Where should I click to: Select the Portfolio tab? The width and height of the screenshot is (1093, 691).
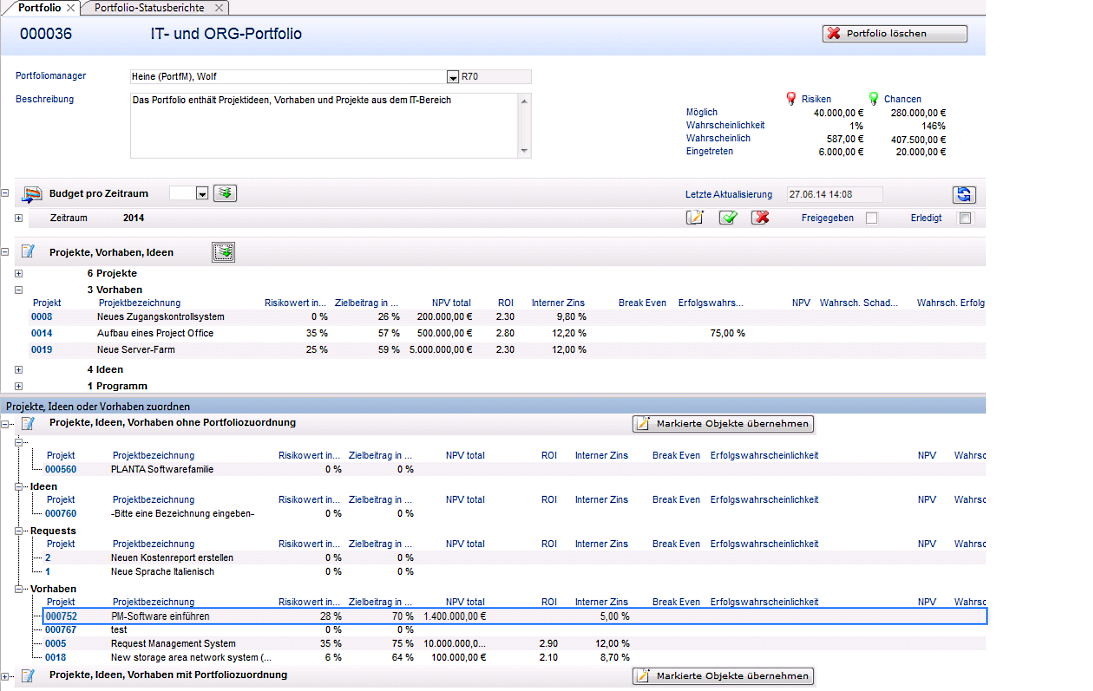point(38,8)
